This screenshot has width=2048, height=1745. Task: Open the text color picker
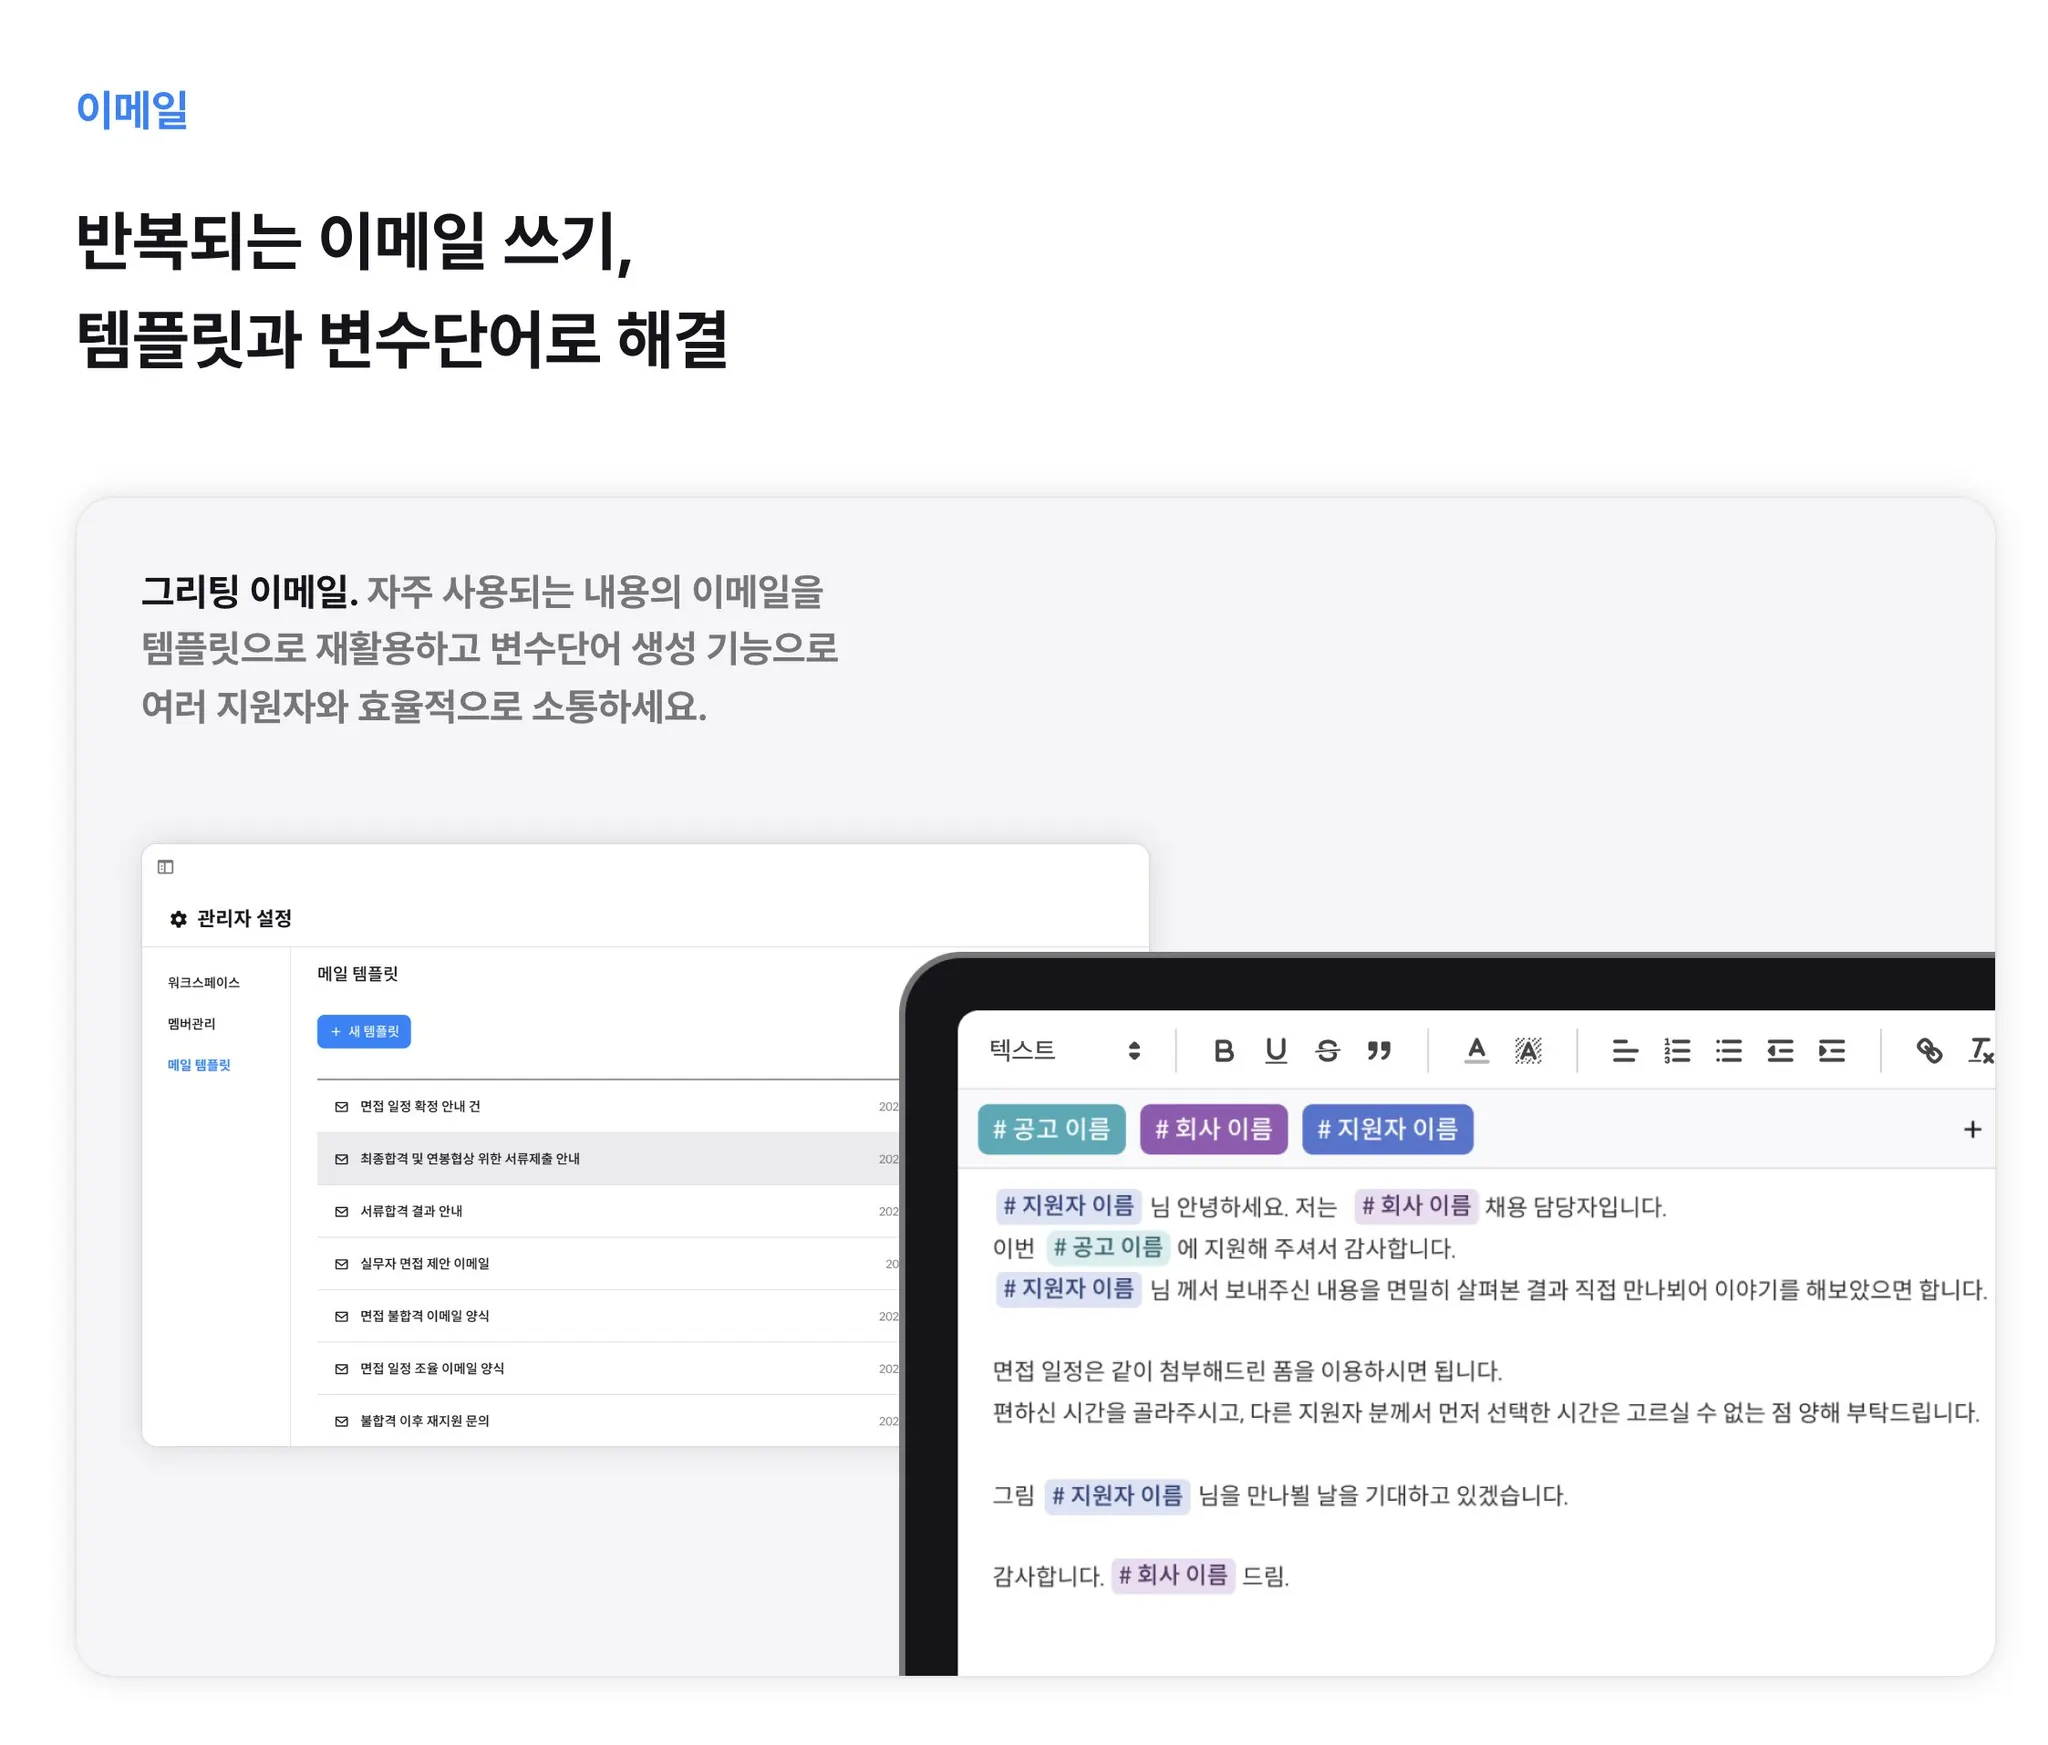pyautogui.click(x=1475, y=1050)
